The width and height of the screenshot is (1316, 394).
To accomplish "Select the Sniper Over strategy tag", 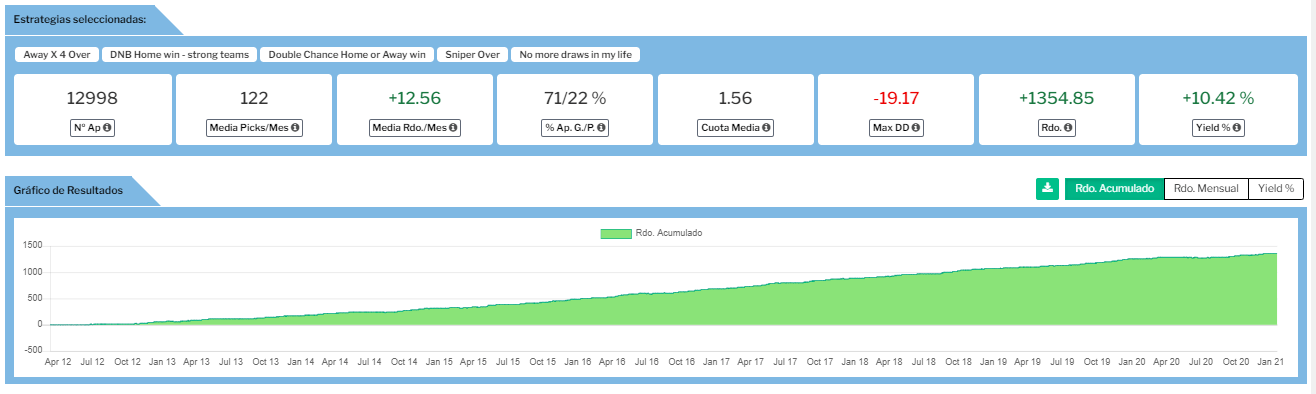I will point(471,55).
